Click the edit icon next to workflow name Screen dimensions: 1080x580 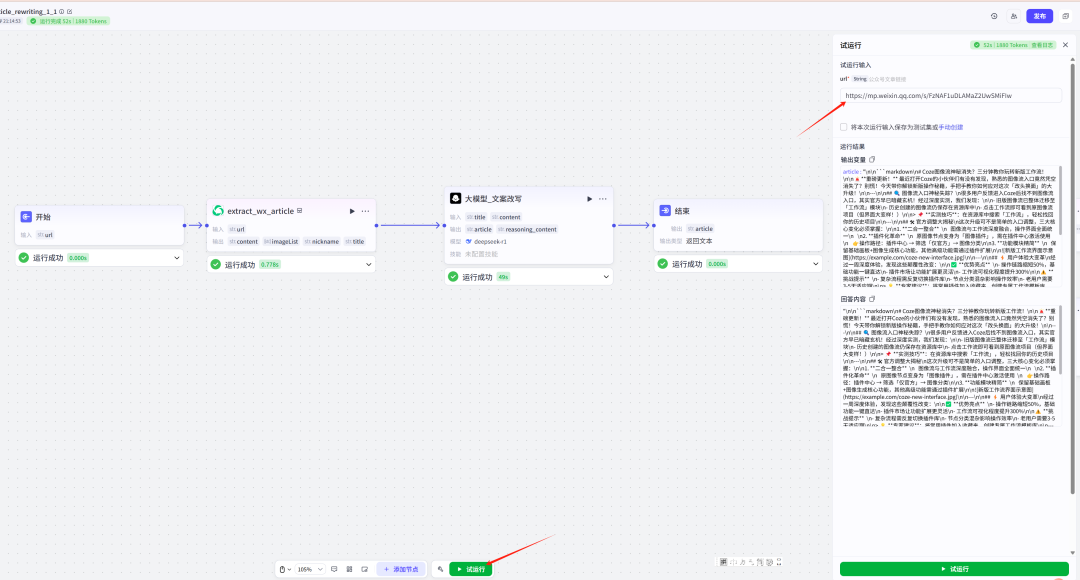click(x=70, y=12)
